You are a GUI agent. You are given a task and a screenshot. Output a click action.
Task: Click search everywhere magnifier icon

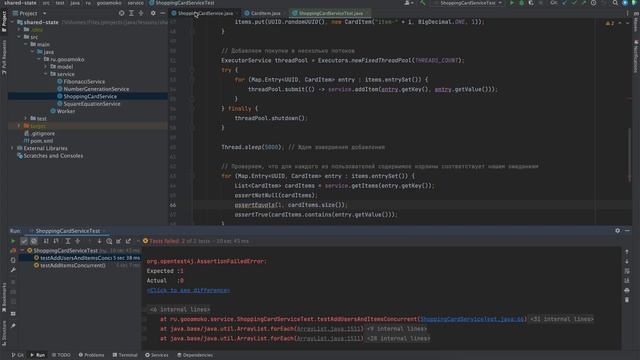615,3
